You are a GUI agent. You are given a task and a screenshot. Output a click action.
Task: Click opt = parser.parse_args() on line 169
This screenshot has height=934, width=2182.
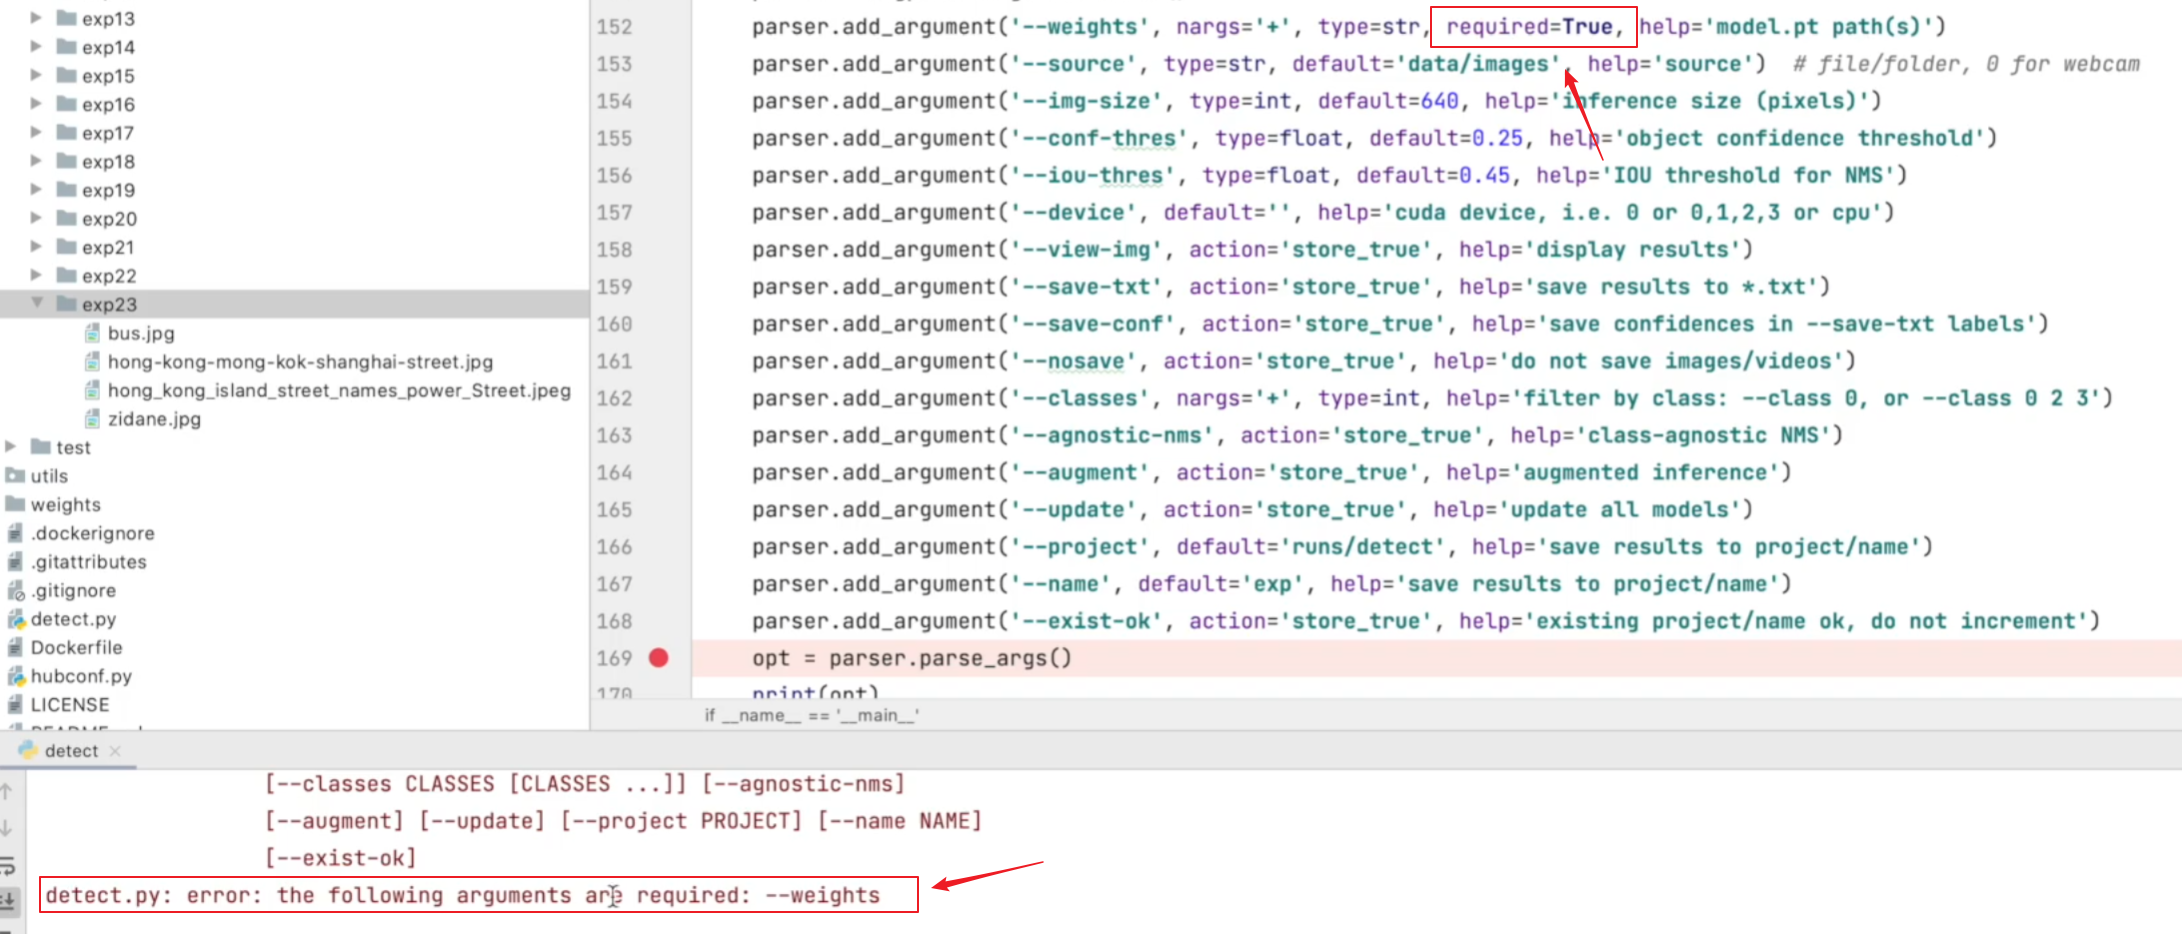(x=912, y=658)
